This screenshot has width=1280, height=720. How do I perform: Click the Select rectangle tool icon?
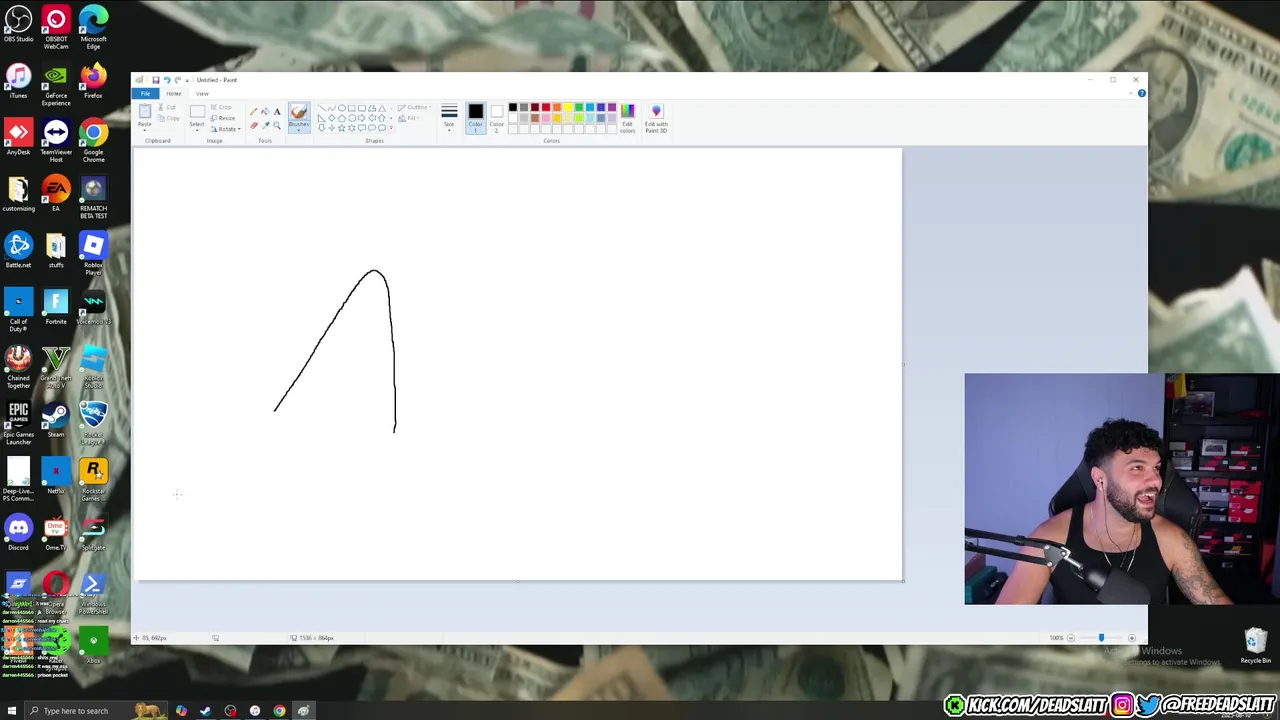point(197,111)
